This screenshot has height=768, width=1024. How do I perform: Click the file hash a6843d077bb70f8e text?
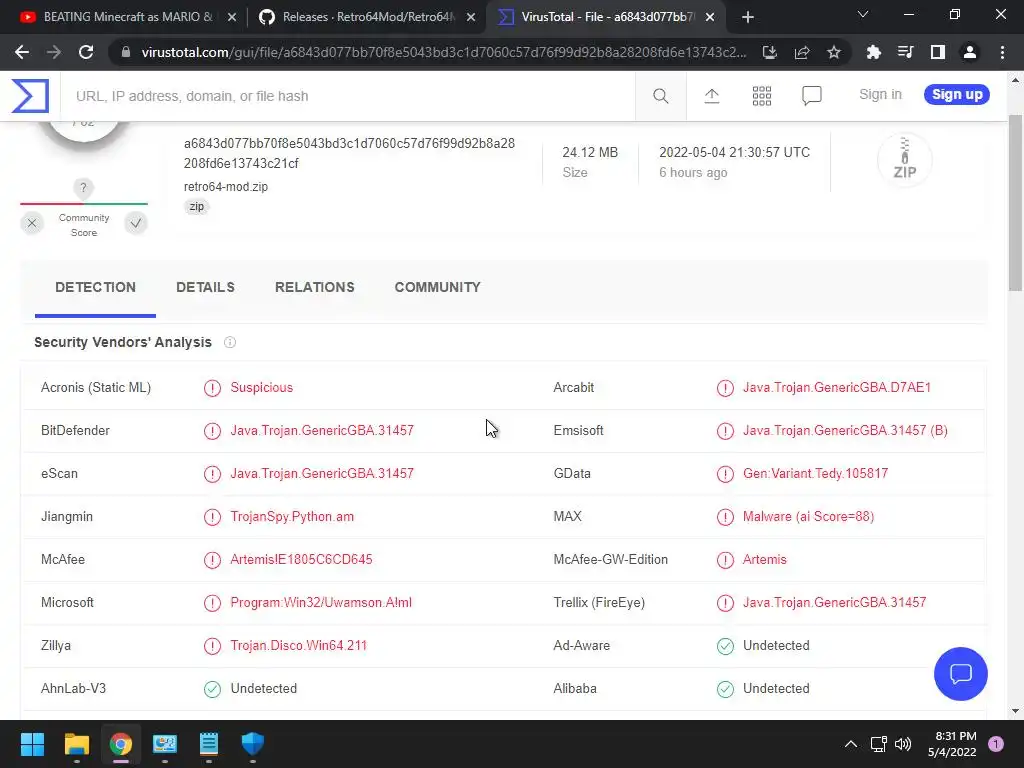tap(349, 153)
